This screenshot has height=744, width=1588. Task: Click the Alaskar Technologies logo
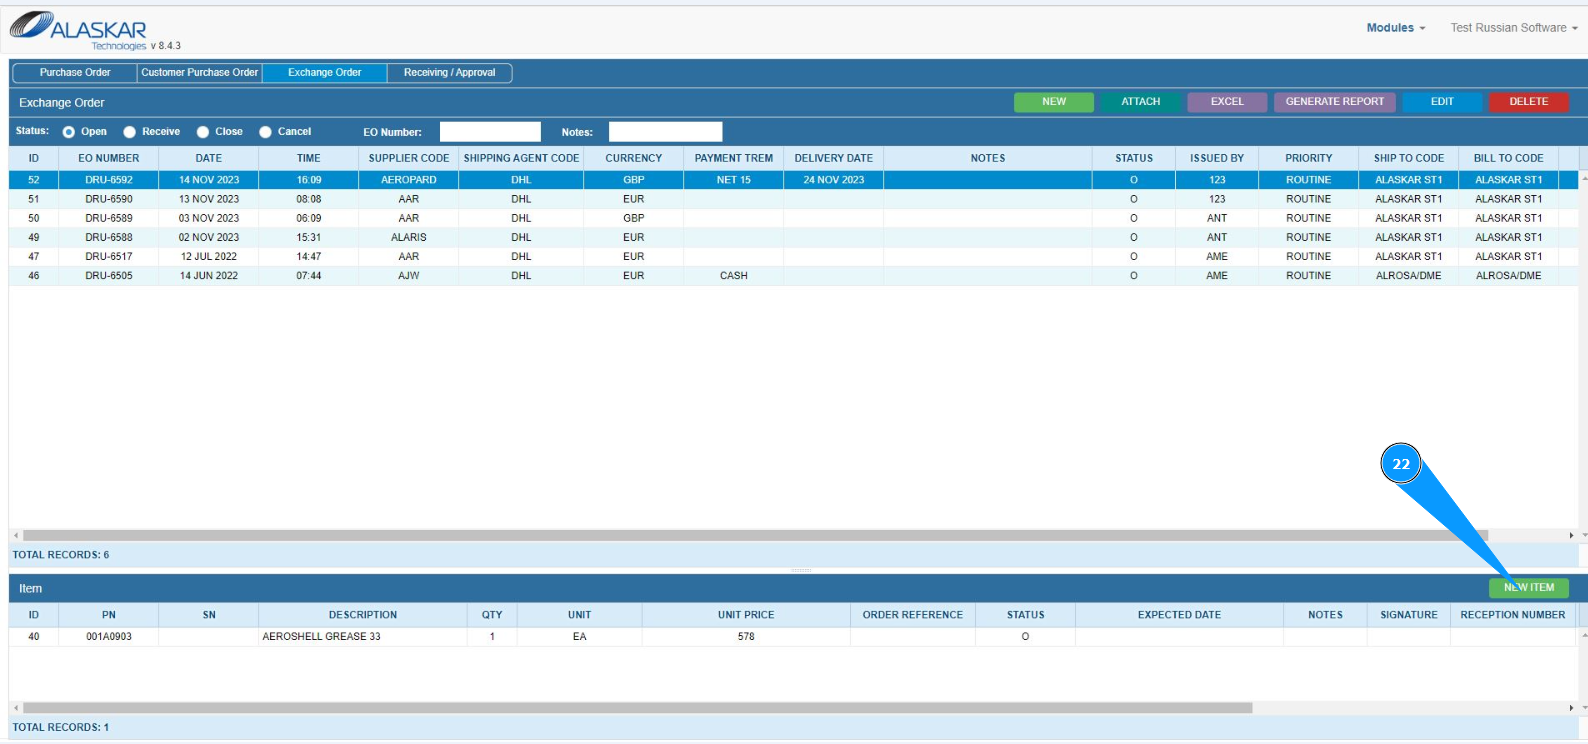pyautogui.click(x=80, y=29)
